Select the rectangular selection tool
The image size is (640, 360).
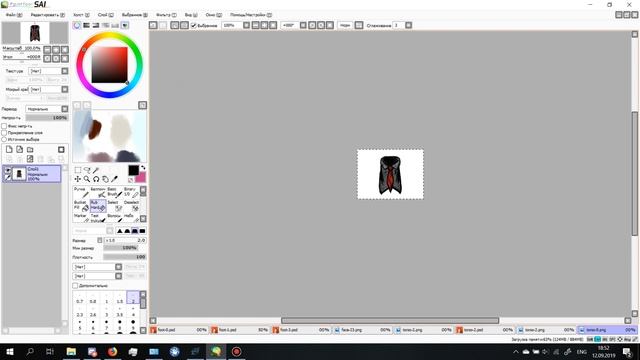click(78, 170)
